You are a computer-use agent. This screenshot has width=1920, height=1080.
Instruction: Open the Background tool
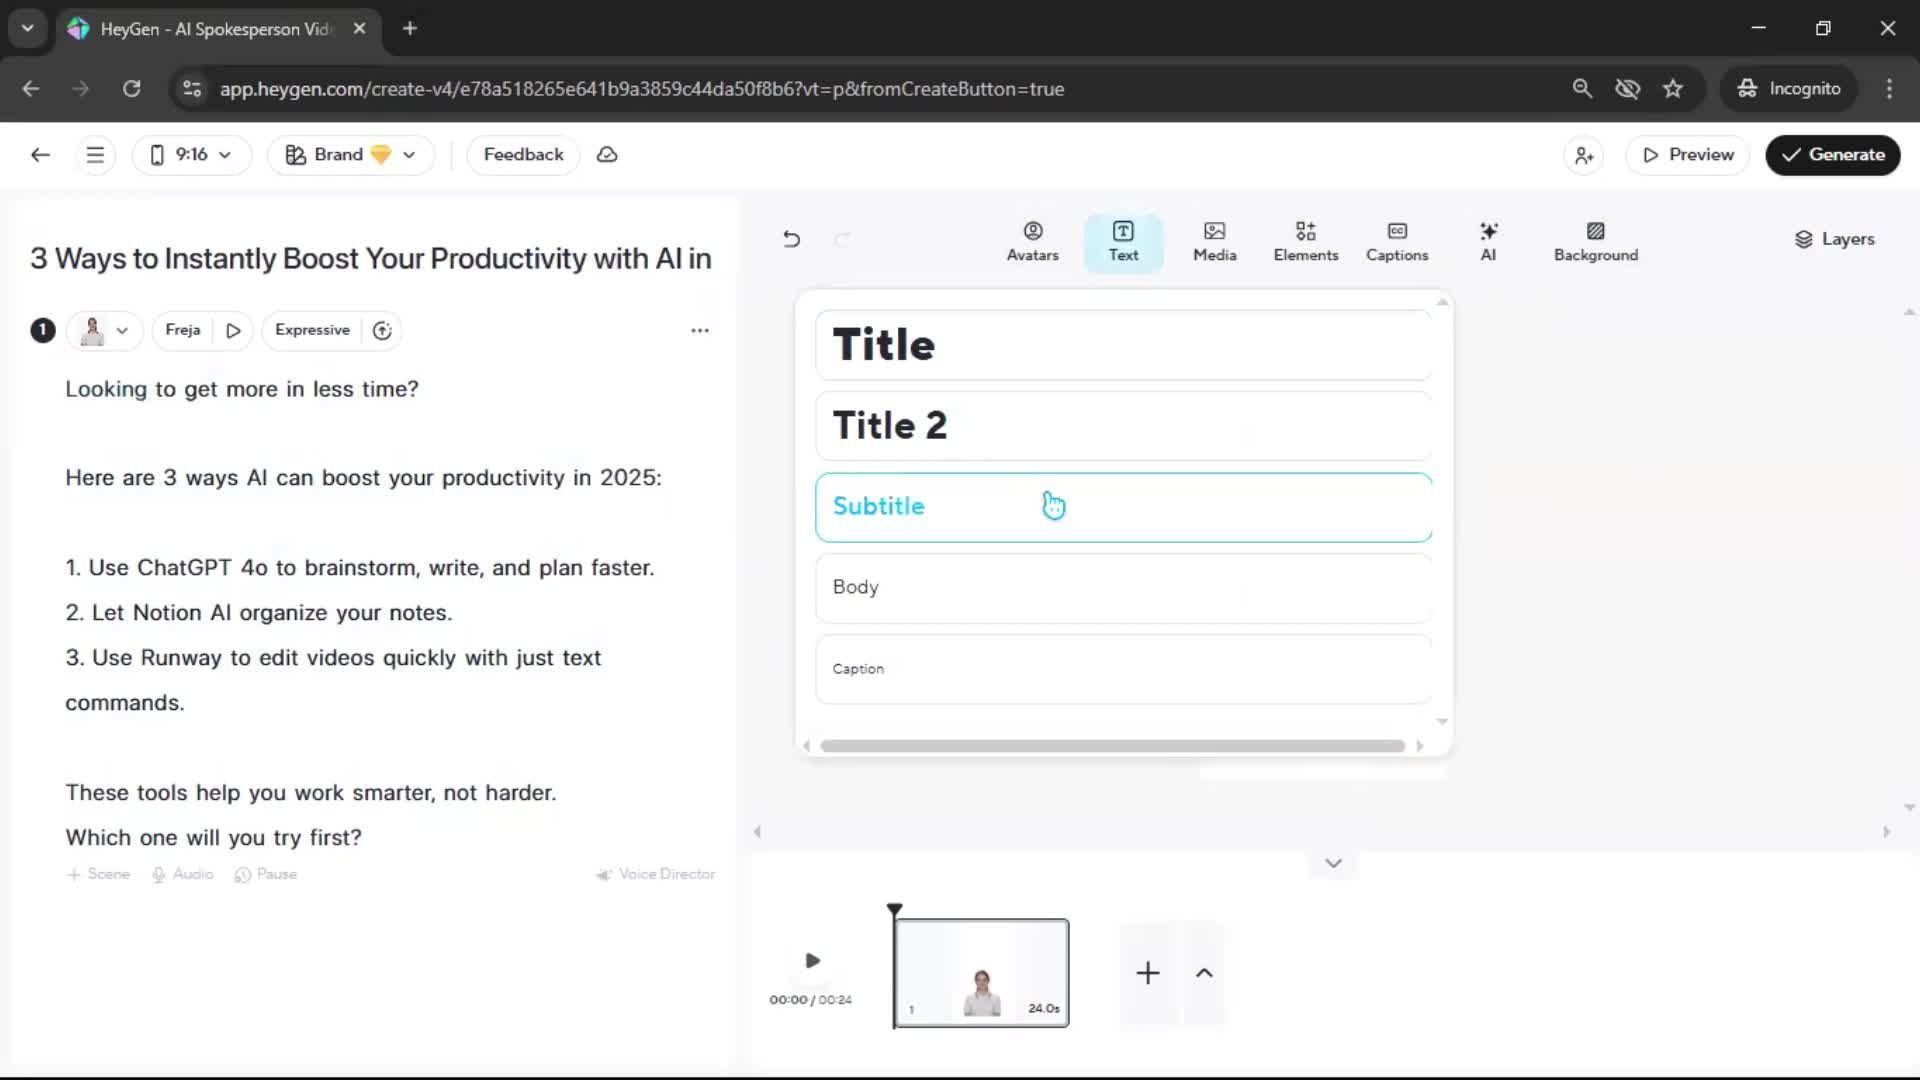1595,241
